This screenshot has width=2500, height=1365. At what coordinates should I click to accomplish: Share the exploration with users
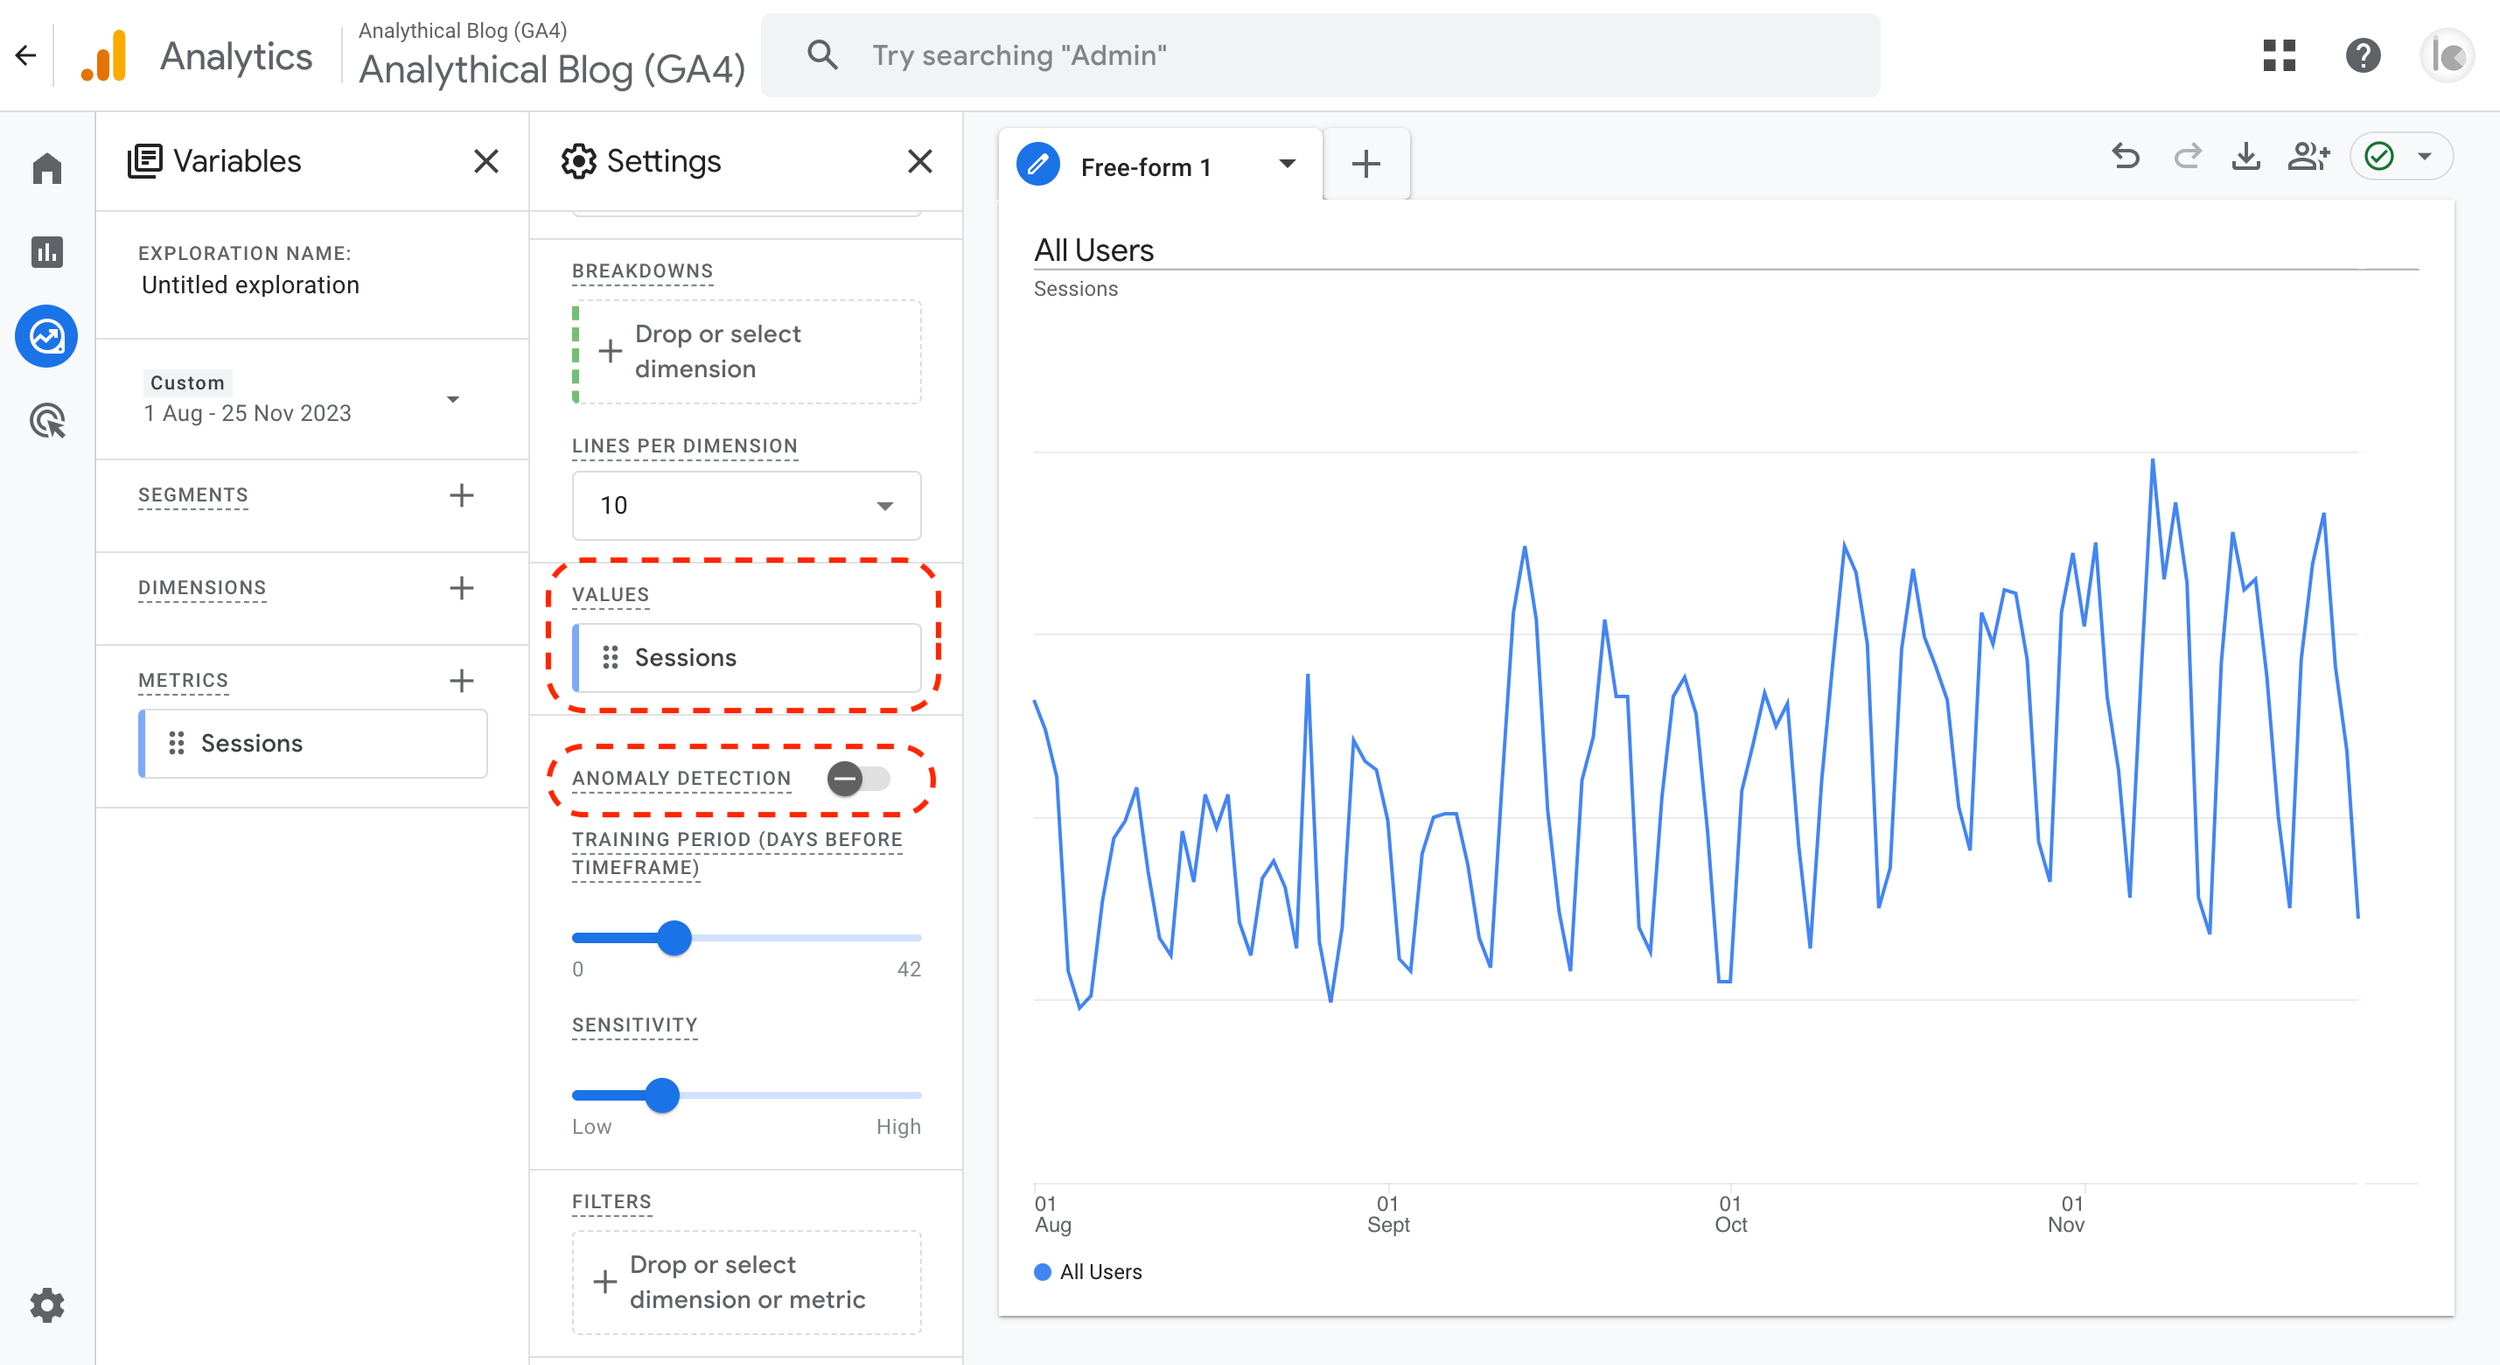click(2308, 157)
